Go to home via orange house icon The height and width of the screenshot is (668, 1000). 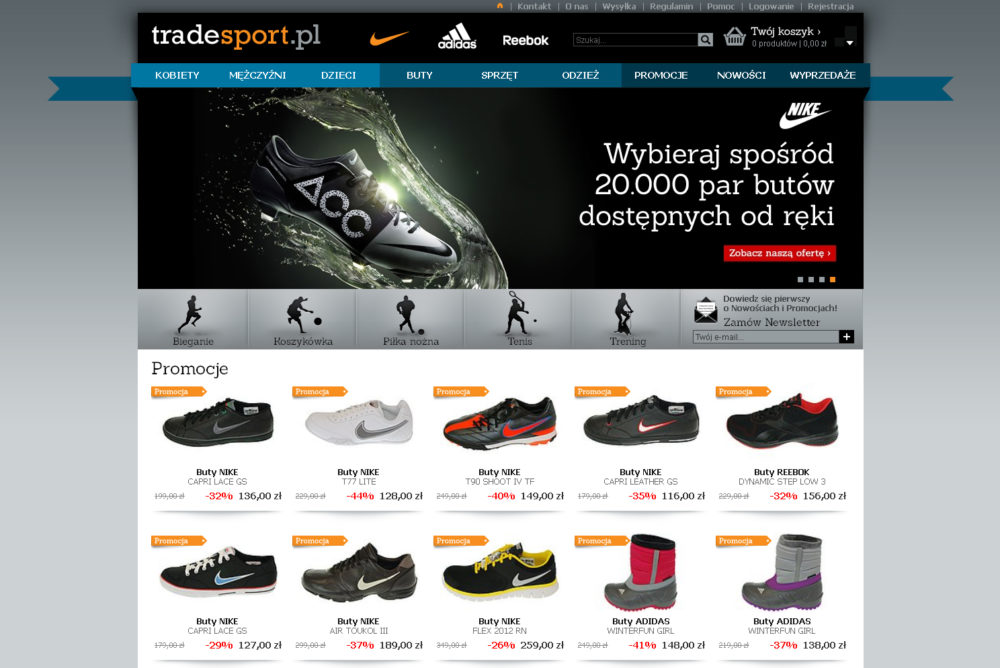500,6
